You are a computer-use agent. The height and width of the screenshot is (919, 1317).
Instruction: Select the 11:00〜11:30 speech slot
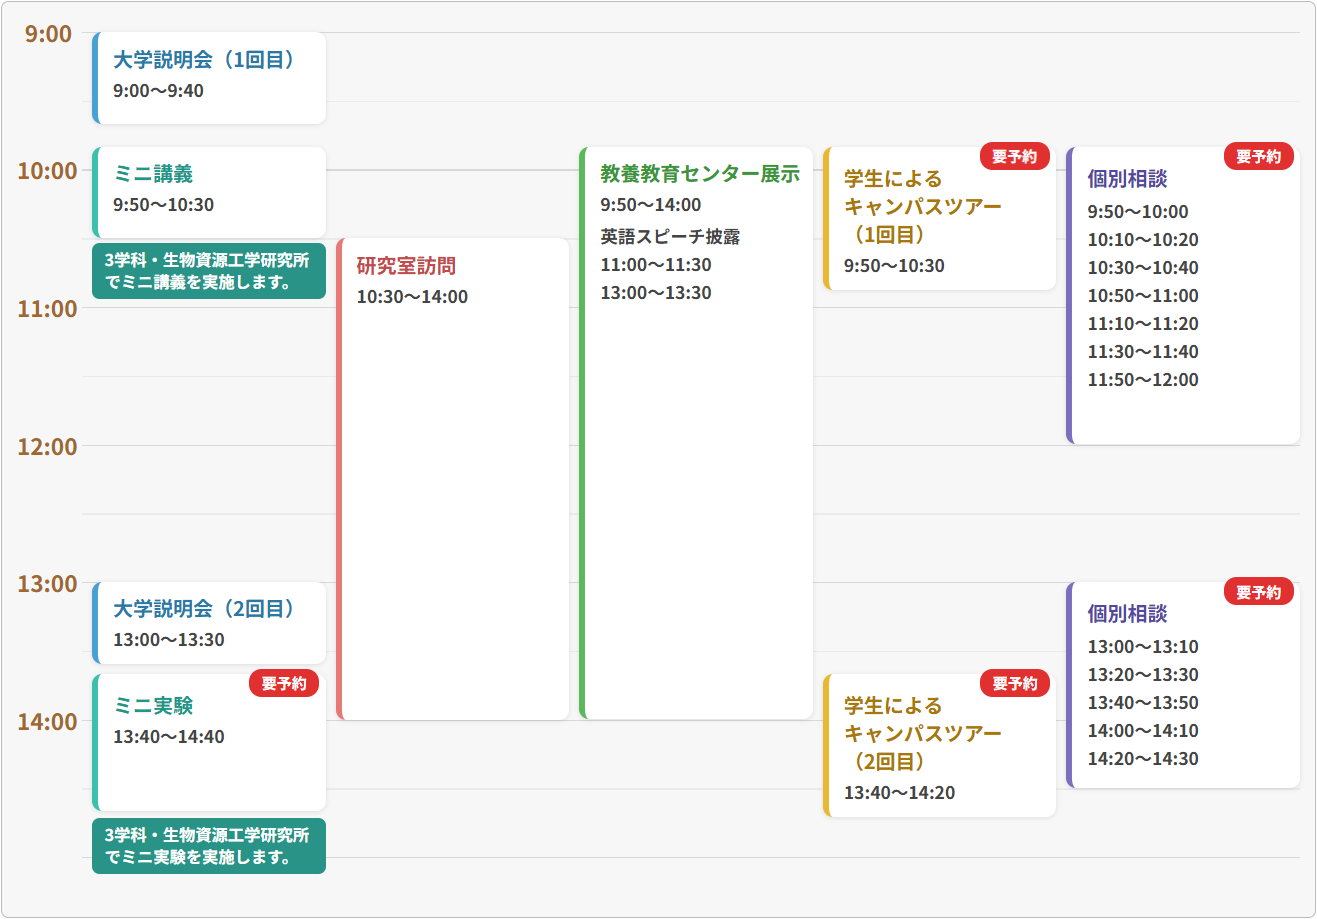[656, 265]
